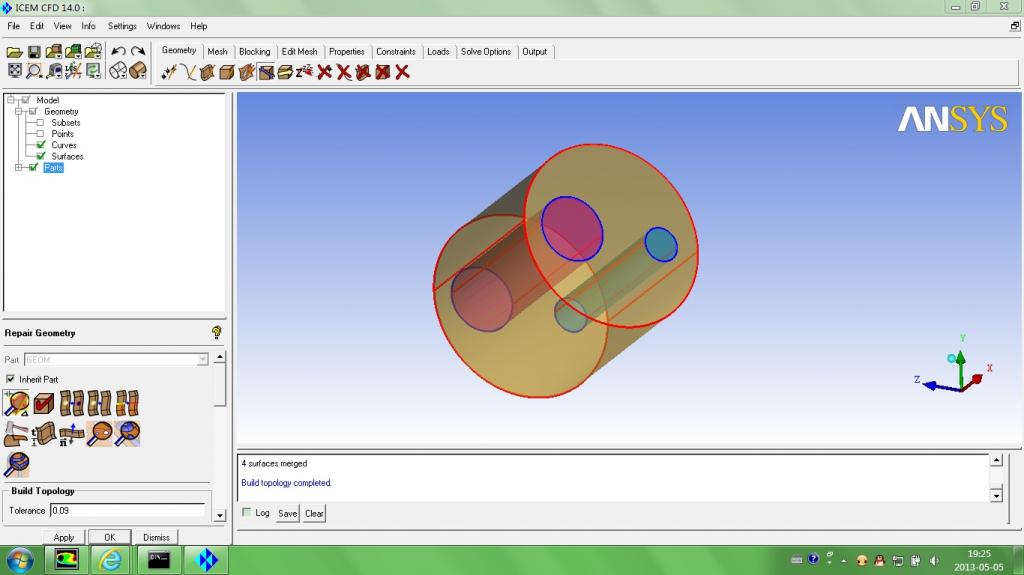Open the Help menu
The height and width of the screenshot is (575, 1024).
pyautogui.click(x=199, y=26)
